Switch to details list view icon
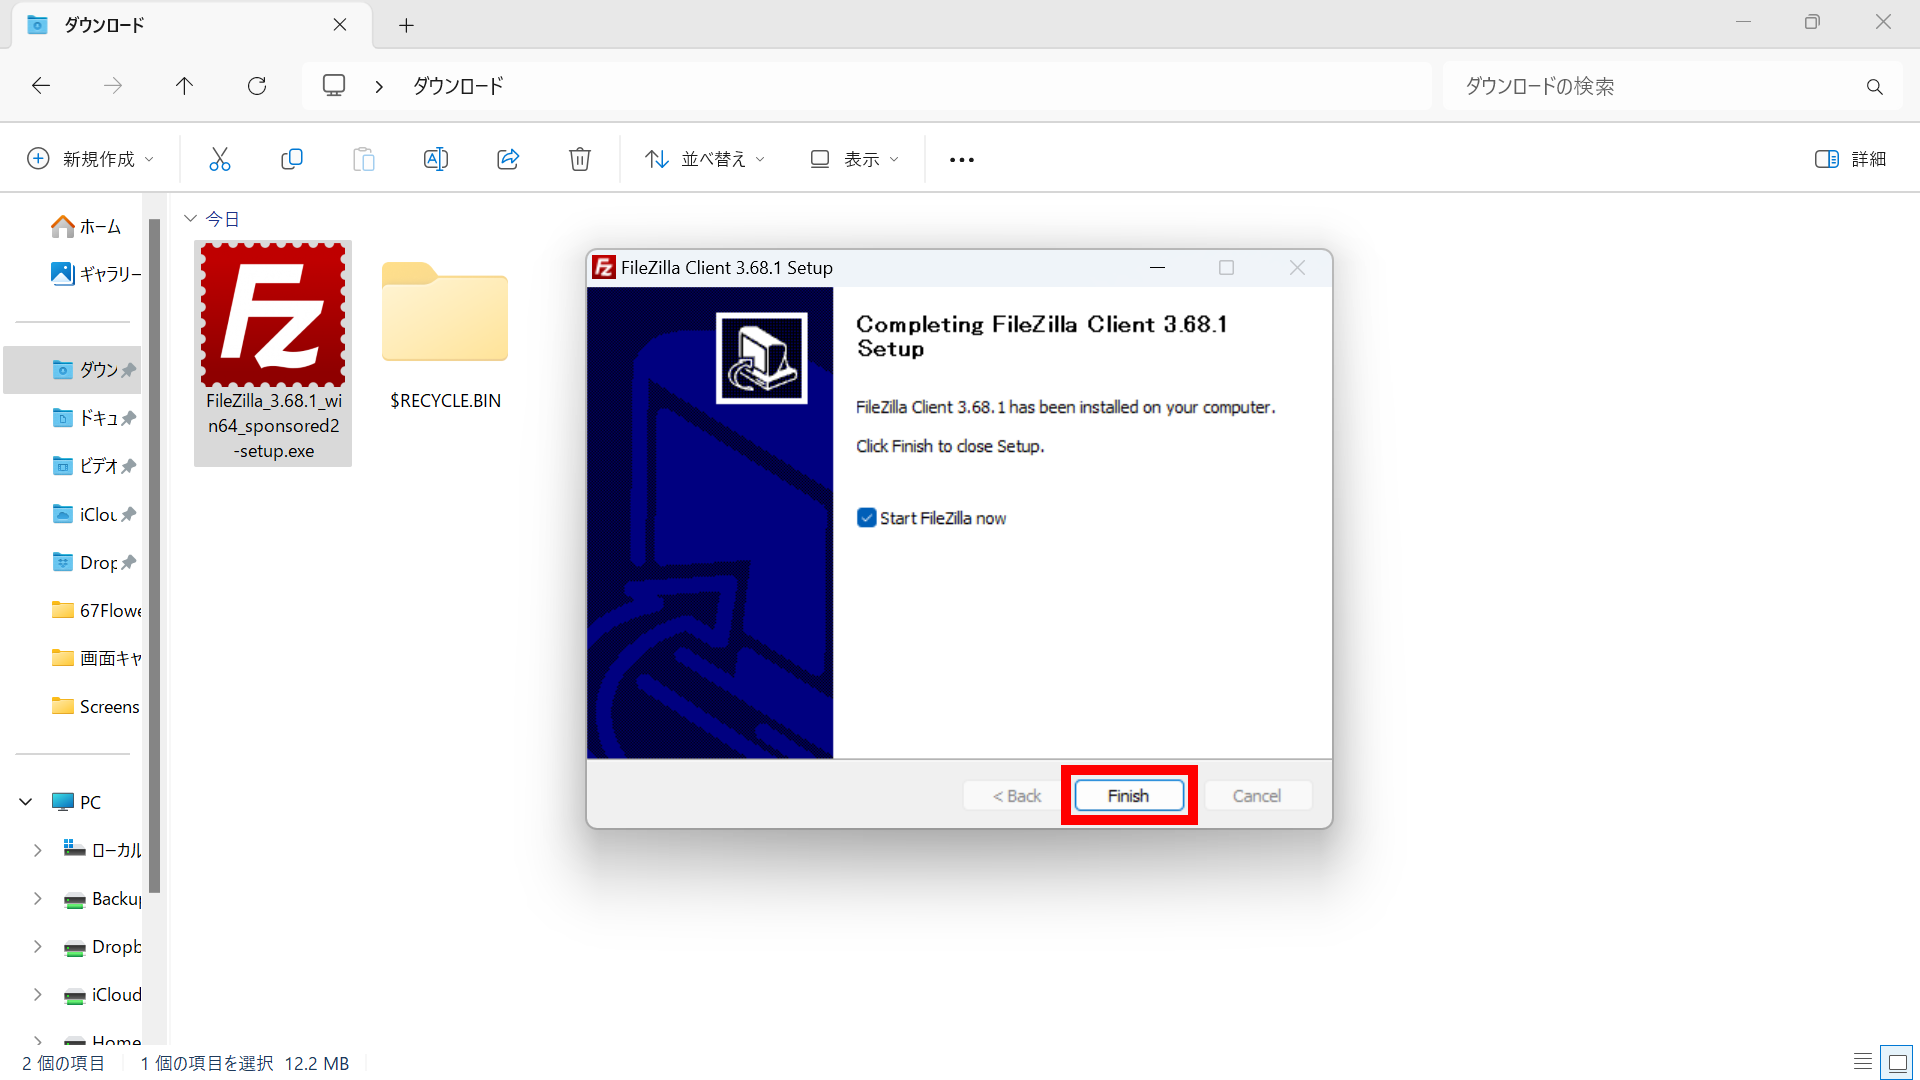1920x1080 pixels. click(1863, 1062)
